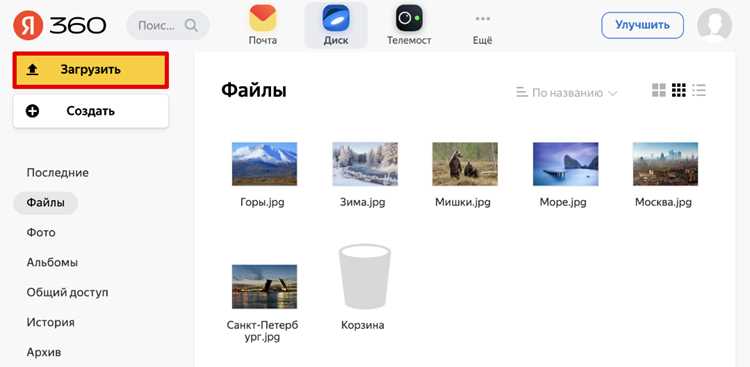
Task: Switch to large tiles view
Action: pos(659,90)
